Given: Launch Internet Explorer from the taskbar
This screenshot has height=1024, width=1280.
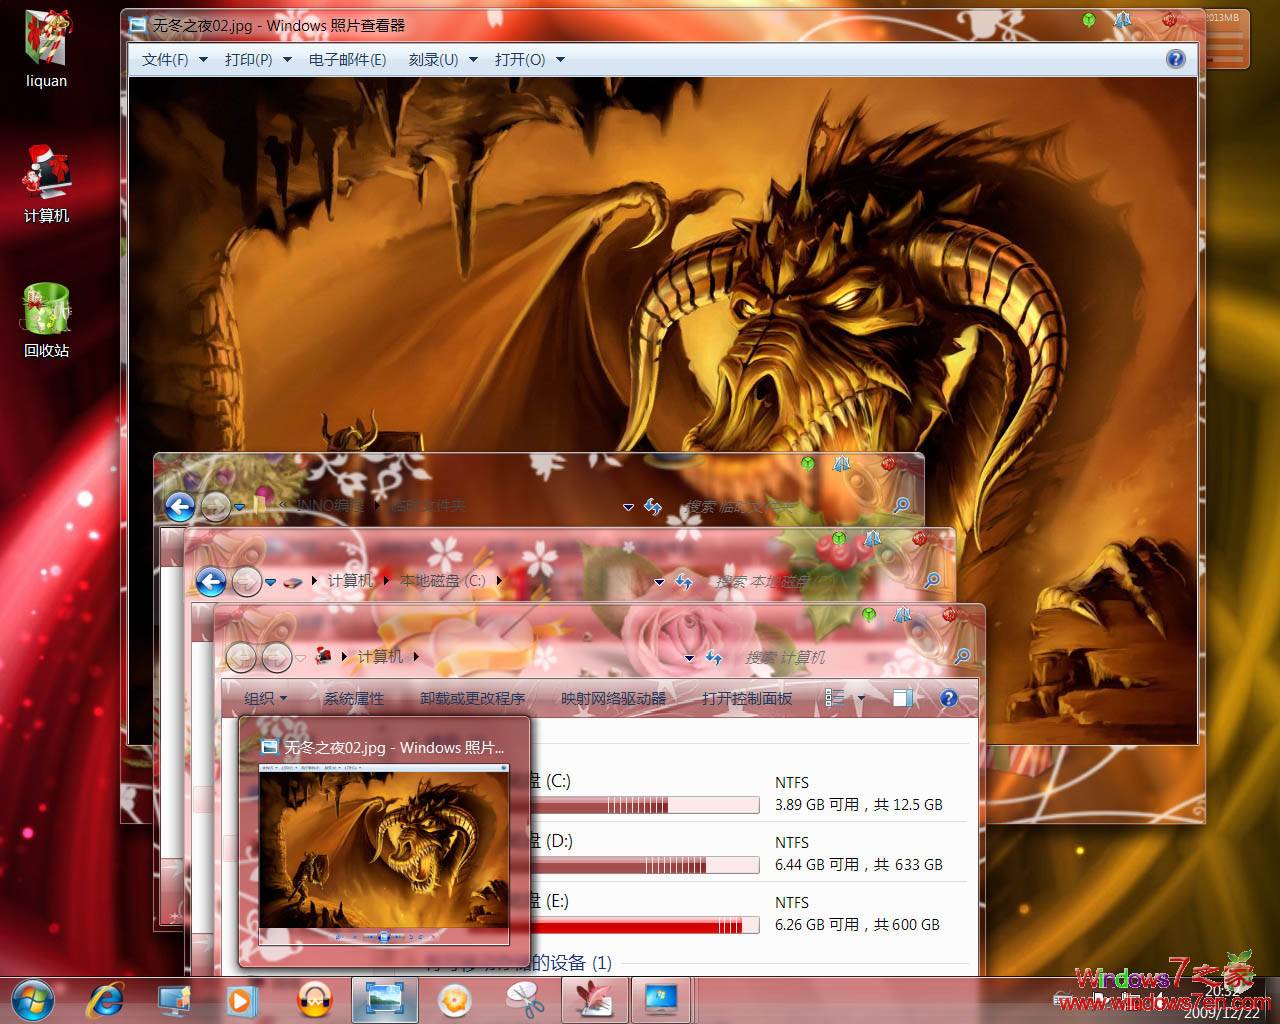Looking at the screenshot, I should (x=105, y=1000).
